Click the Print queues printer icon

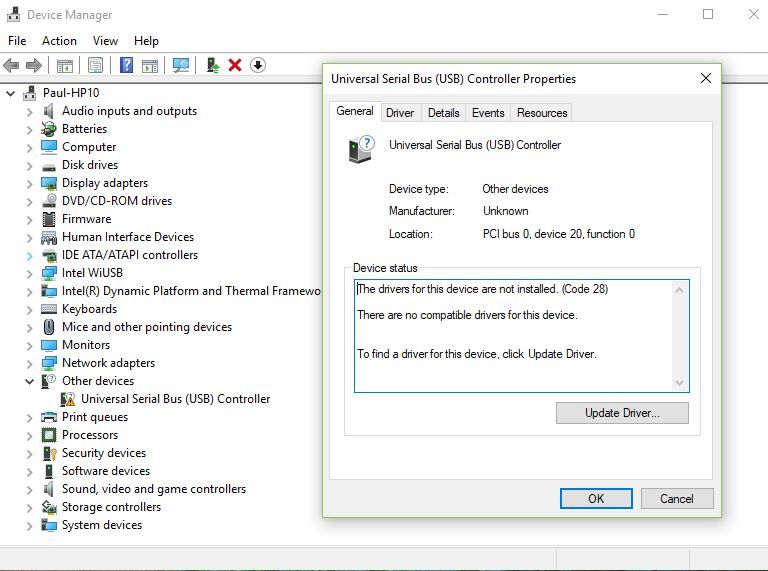tap(48, 417)
